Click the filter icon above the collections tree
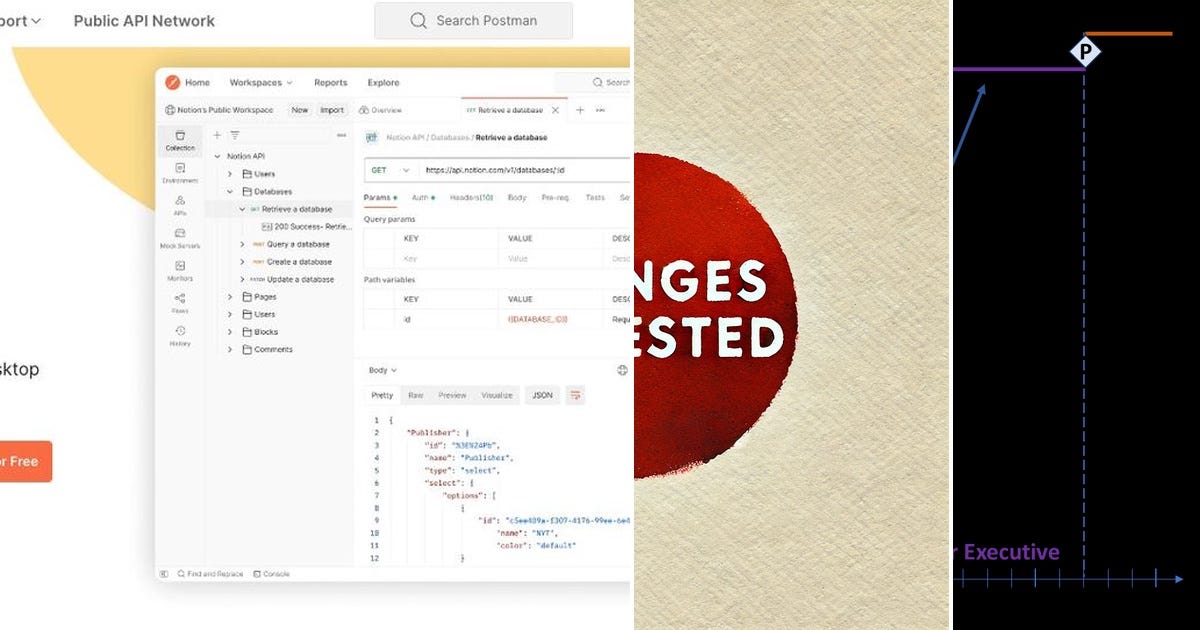This screenshot has height=630, width=1200. (x=234, y=134)
